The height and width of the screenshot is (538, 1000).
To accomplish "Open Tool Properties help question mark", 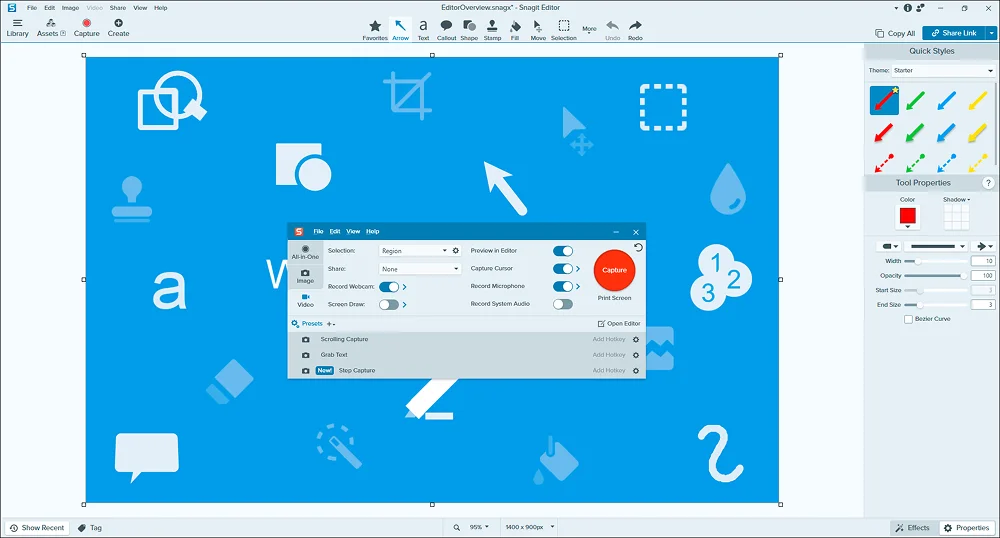I will 988,183.
